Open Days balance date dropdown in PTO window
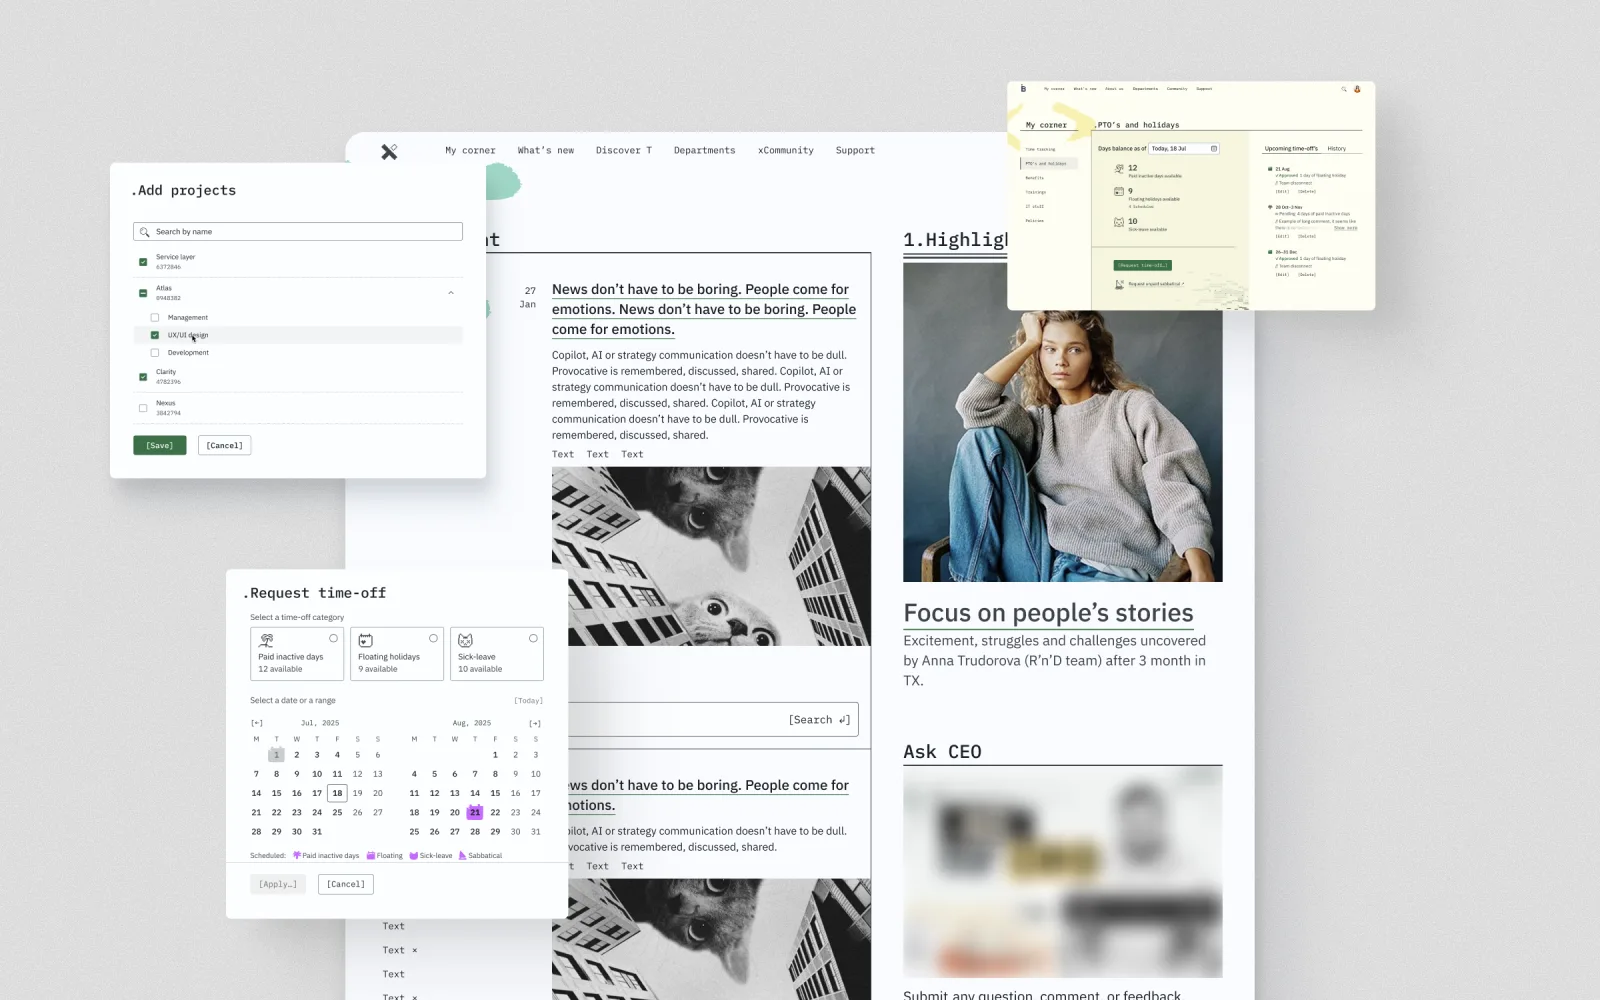 pos(1184,149)
